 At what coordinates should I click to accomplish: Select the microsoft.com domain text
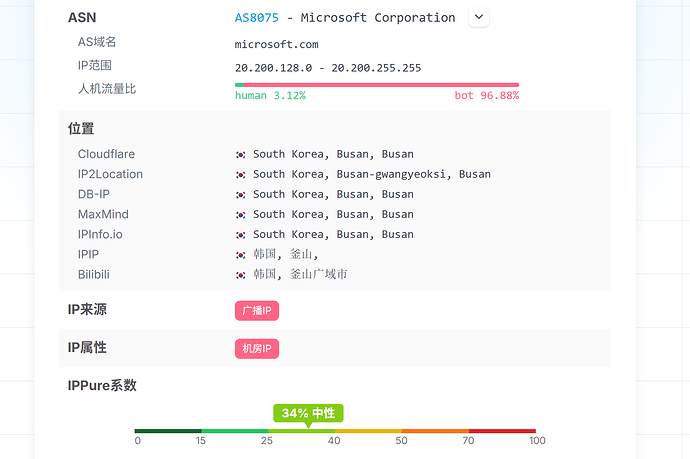(276, 44)
